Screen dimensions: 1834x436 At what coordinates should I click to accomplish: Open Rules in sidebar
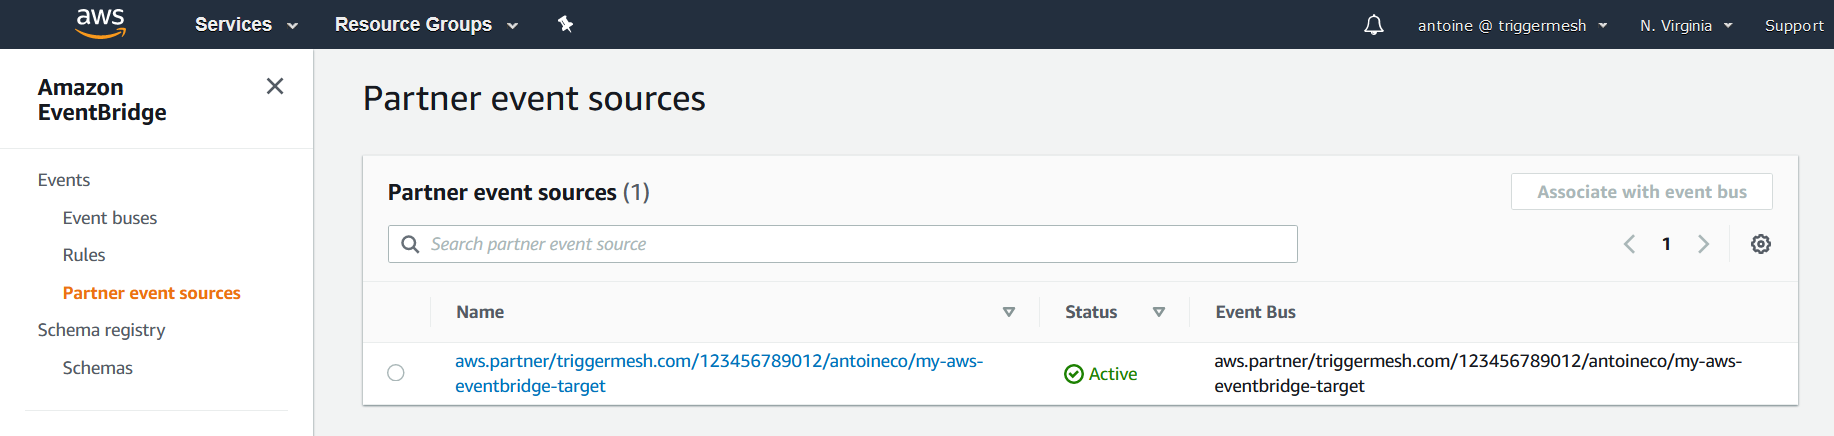pos(84,255)
